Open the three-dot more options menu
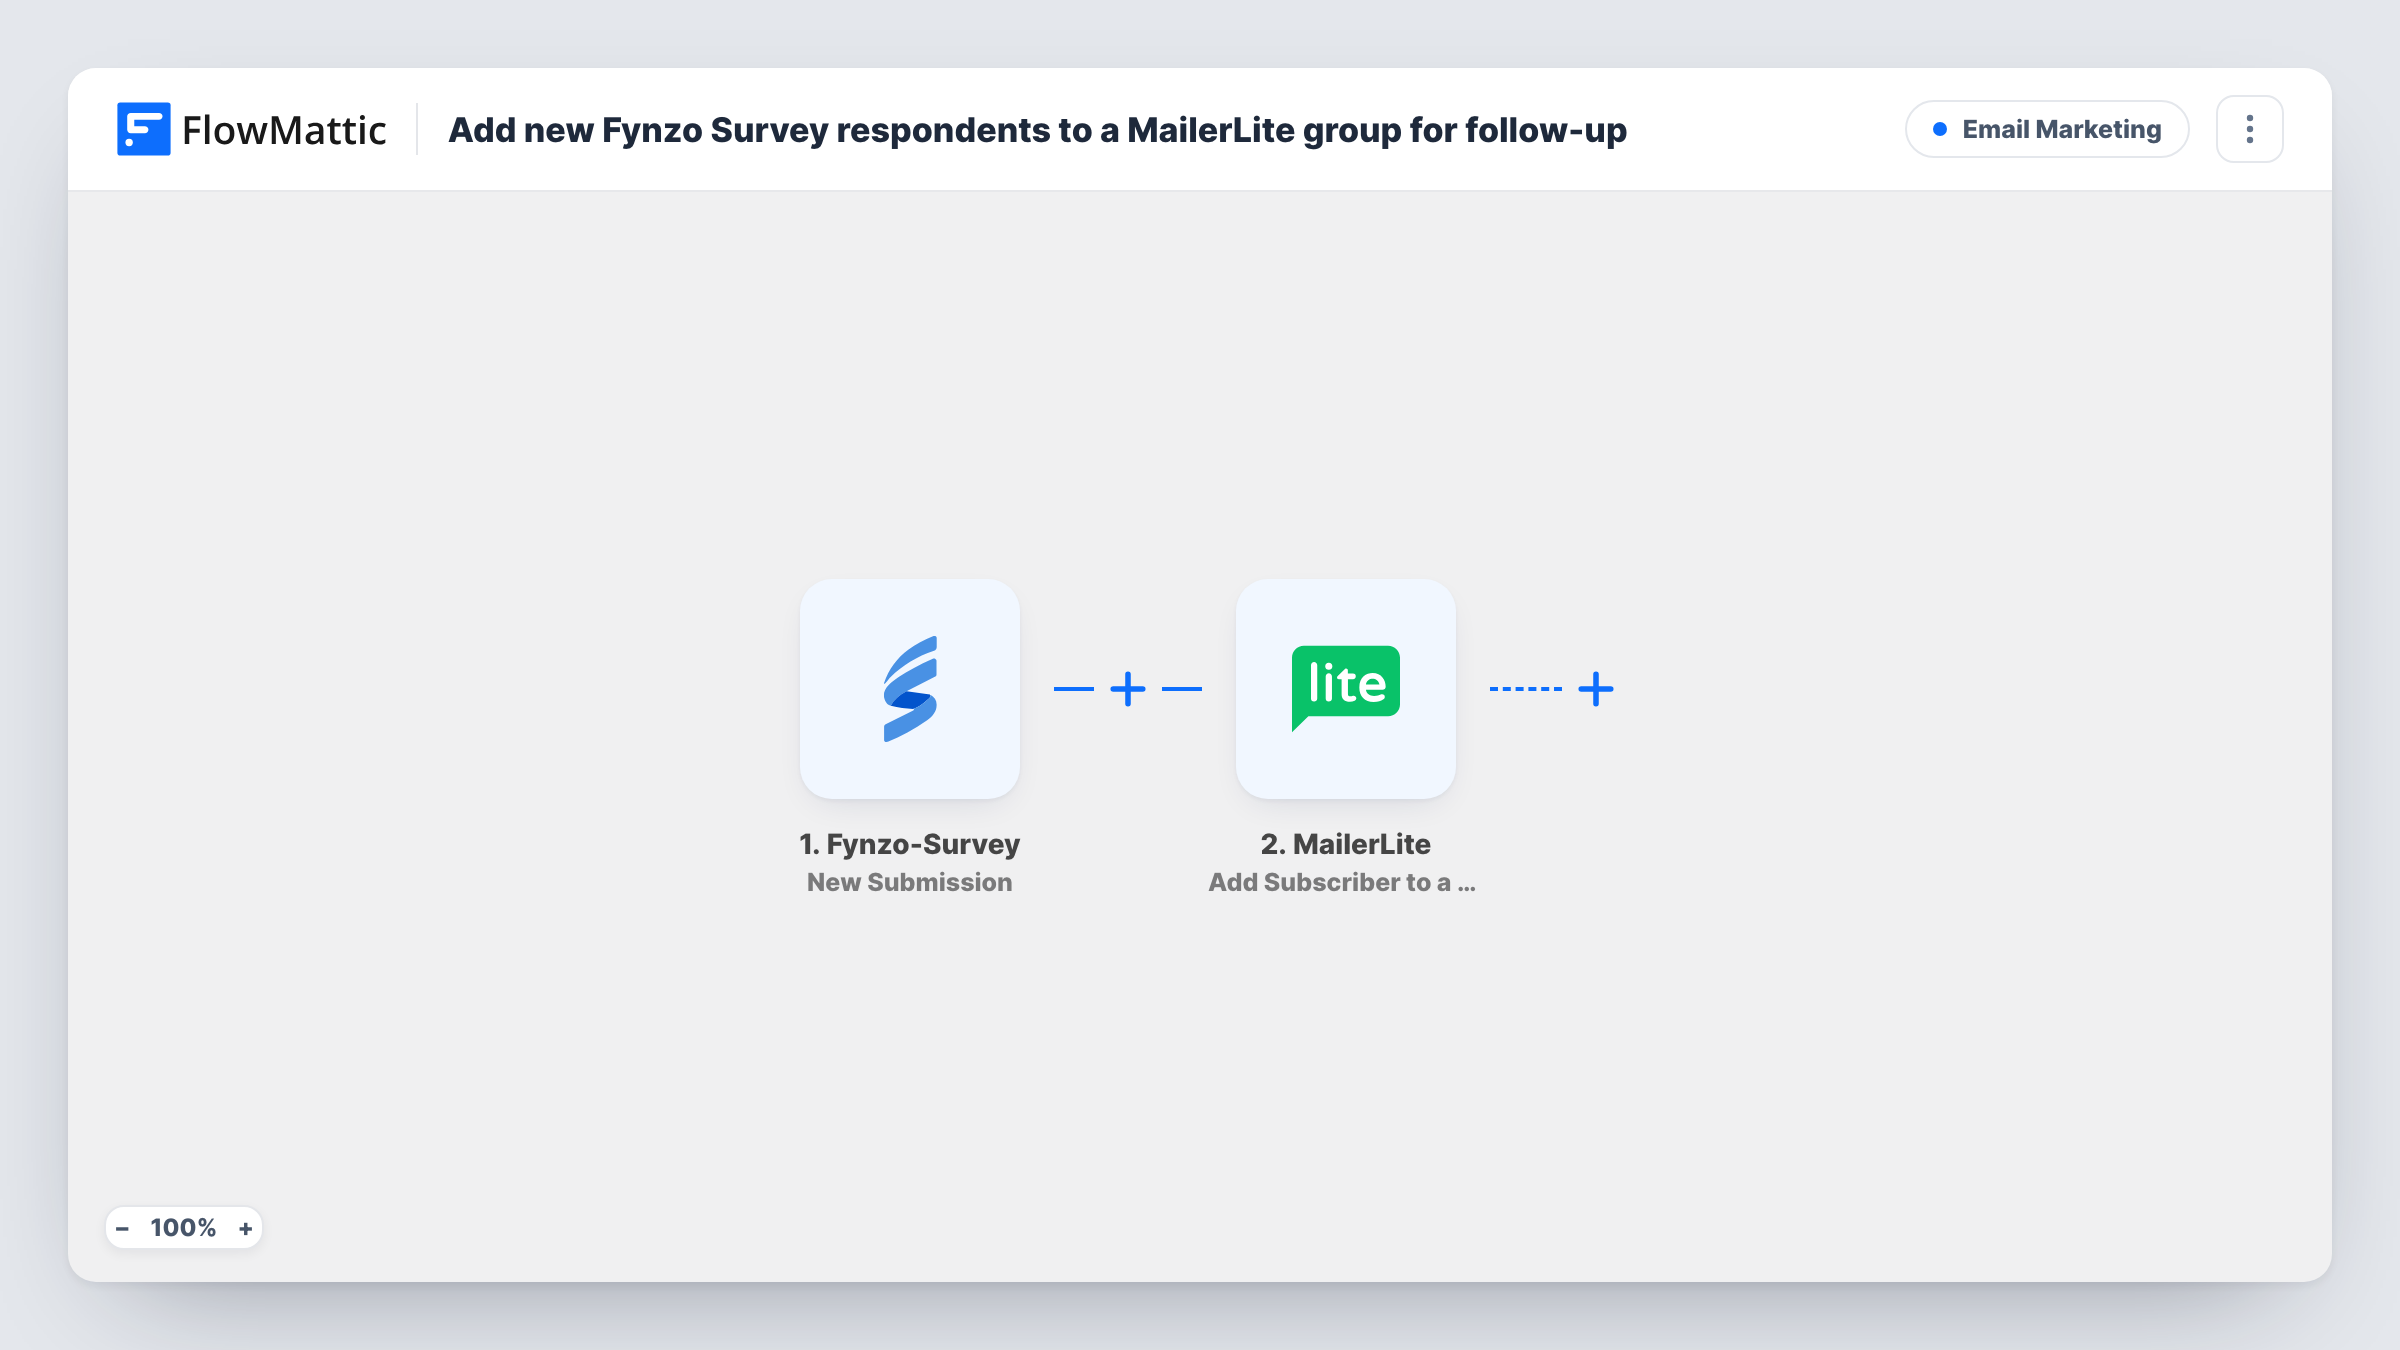 2249,129
